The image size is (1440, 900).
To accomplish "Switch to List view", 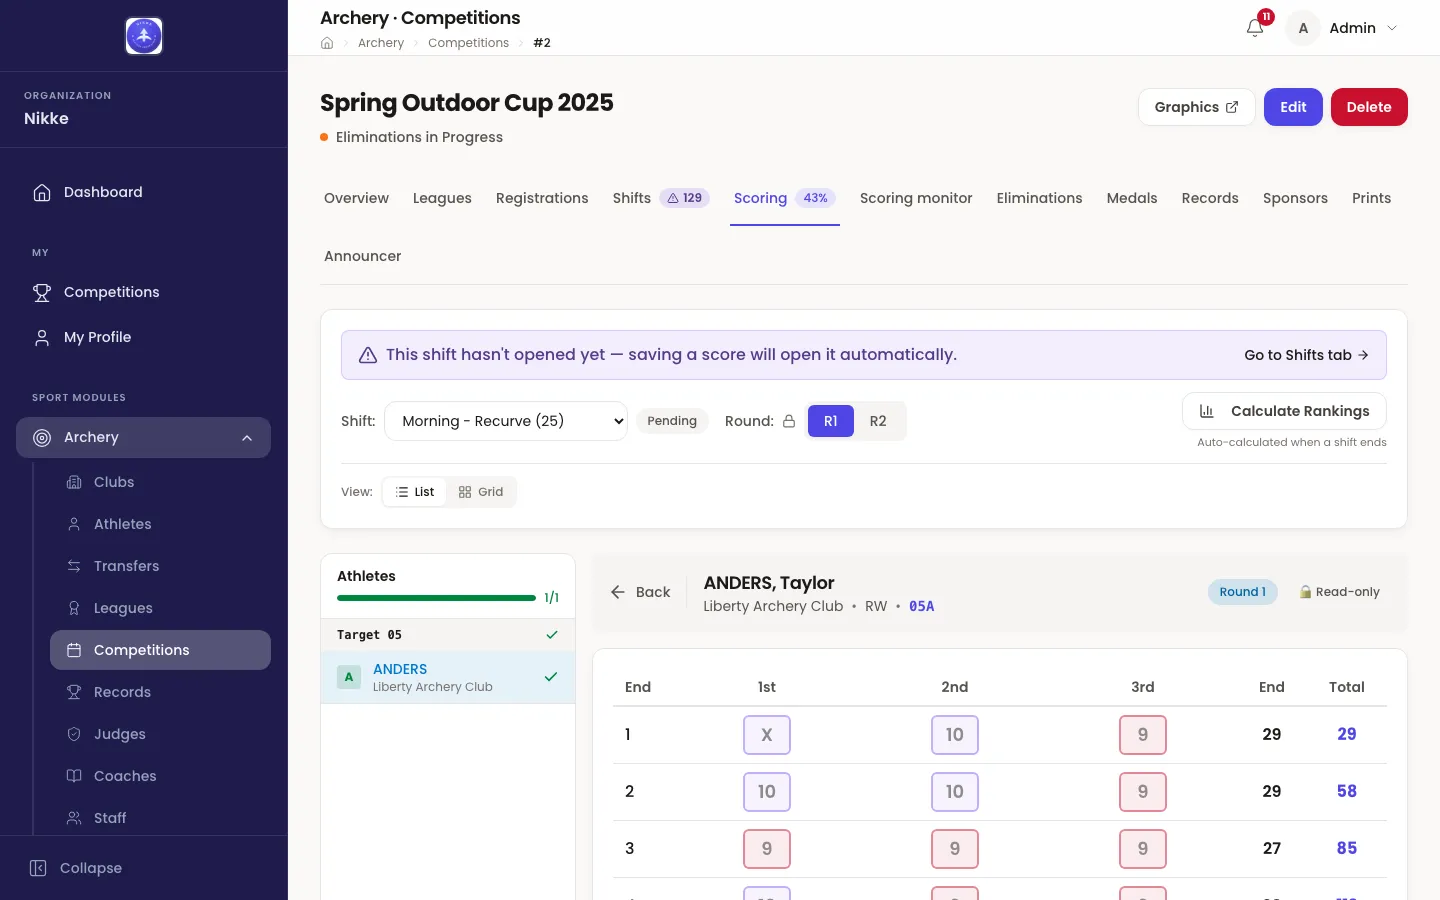I will (415, 492).
